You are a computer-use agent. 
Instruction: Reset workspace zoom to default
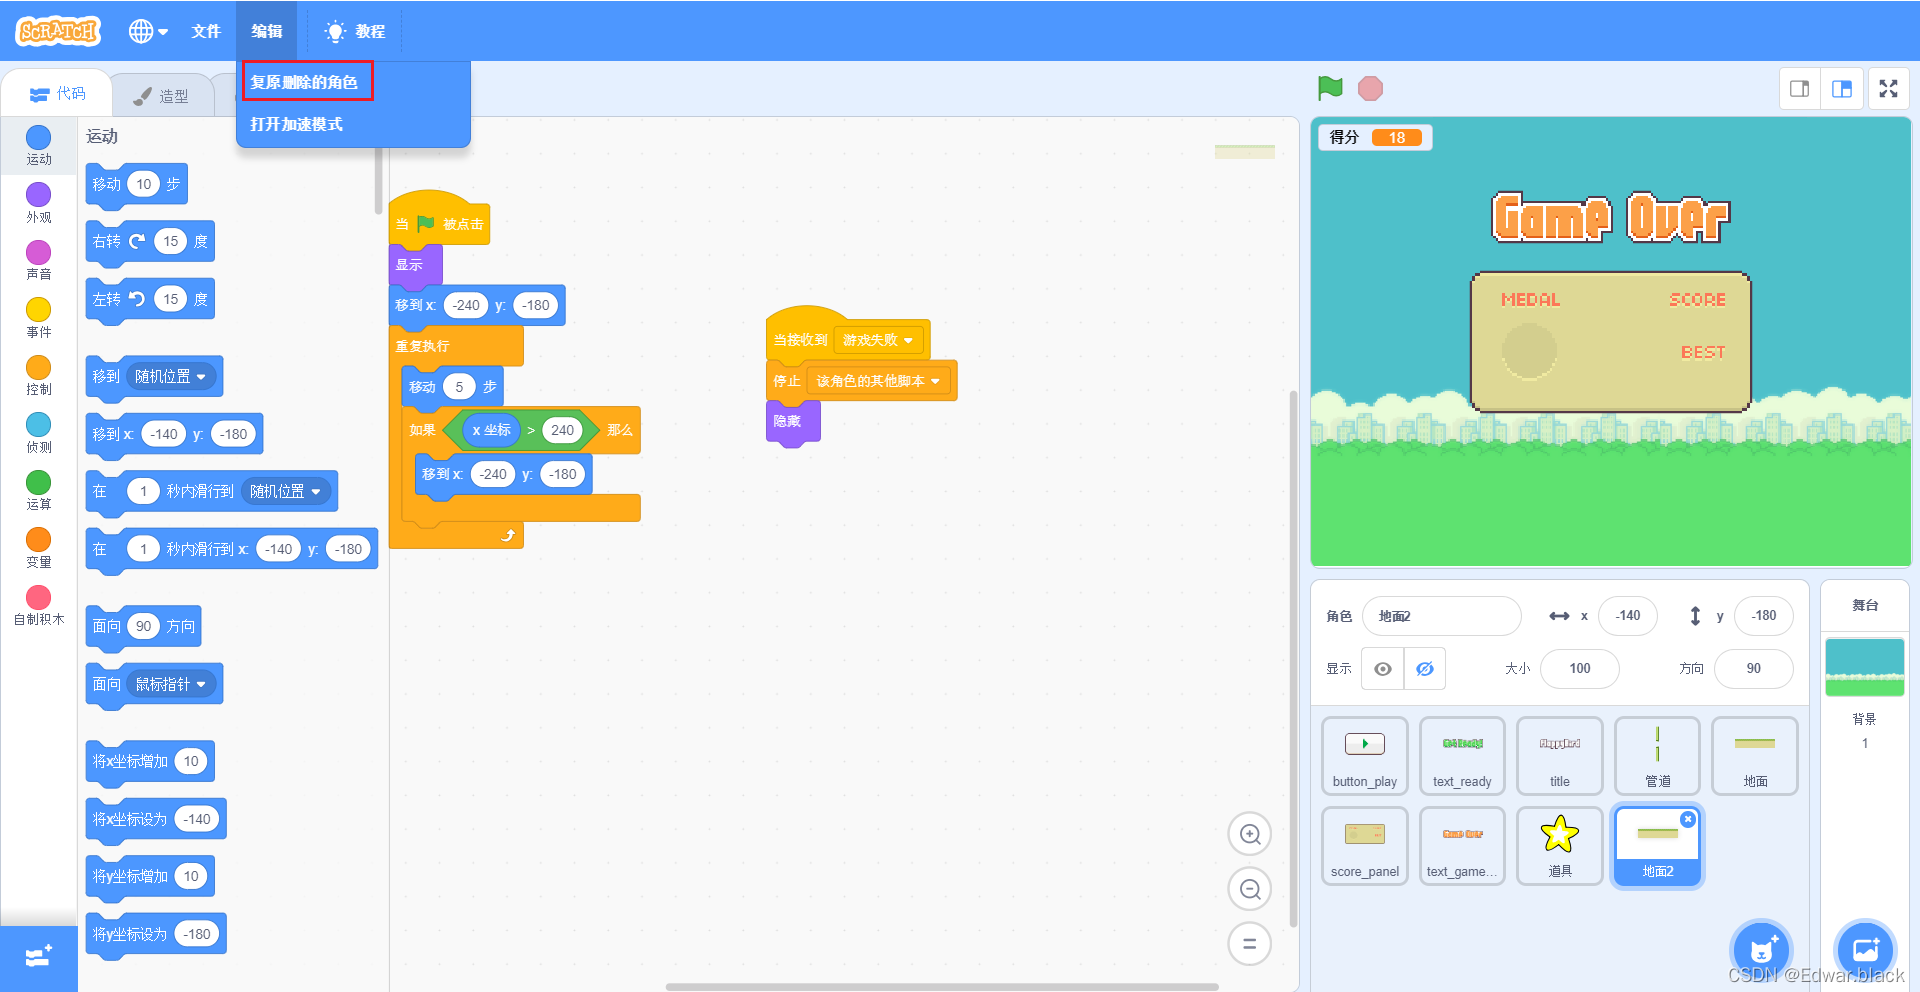(x=1250, y=943)
